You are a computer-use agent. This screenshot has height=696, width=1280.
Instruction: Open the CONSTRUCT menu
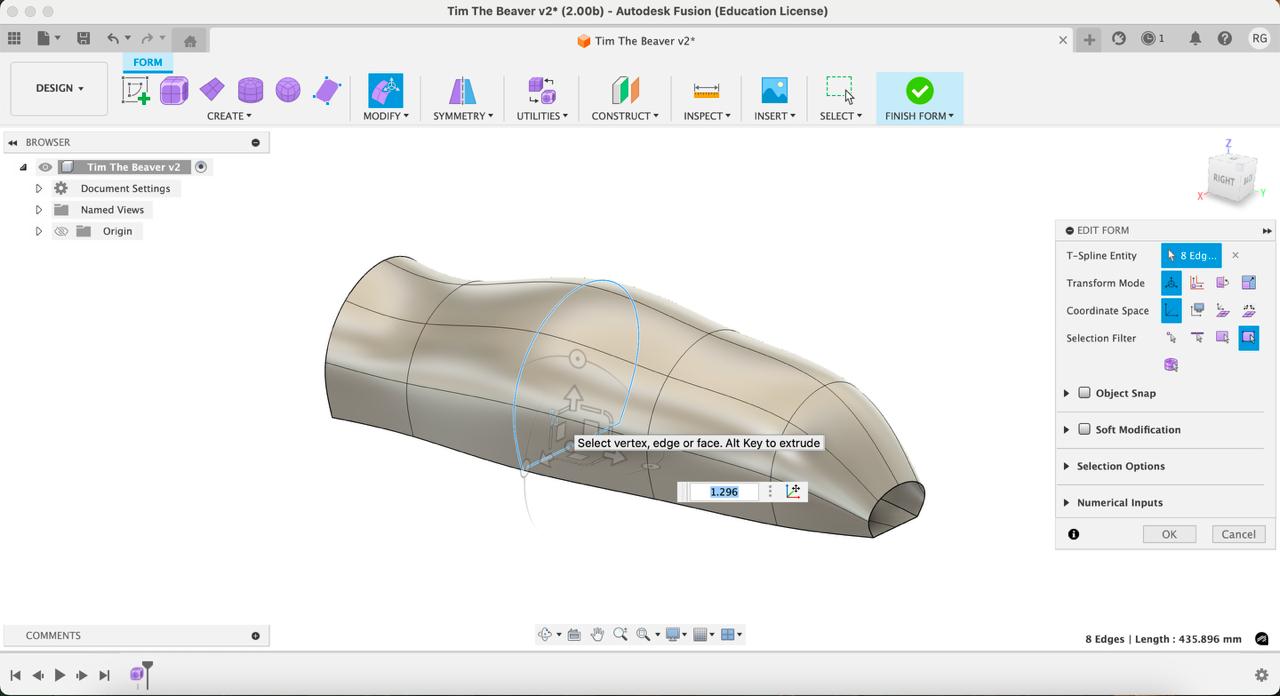coord(624,116)
